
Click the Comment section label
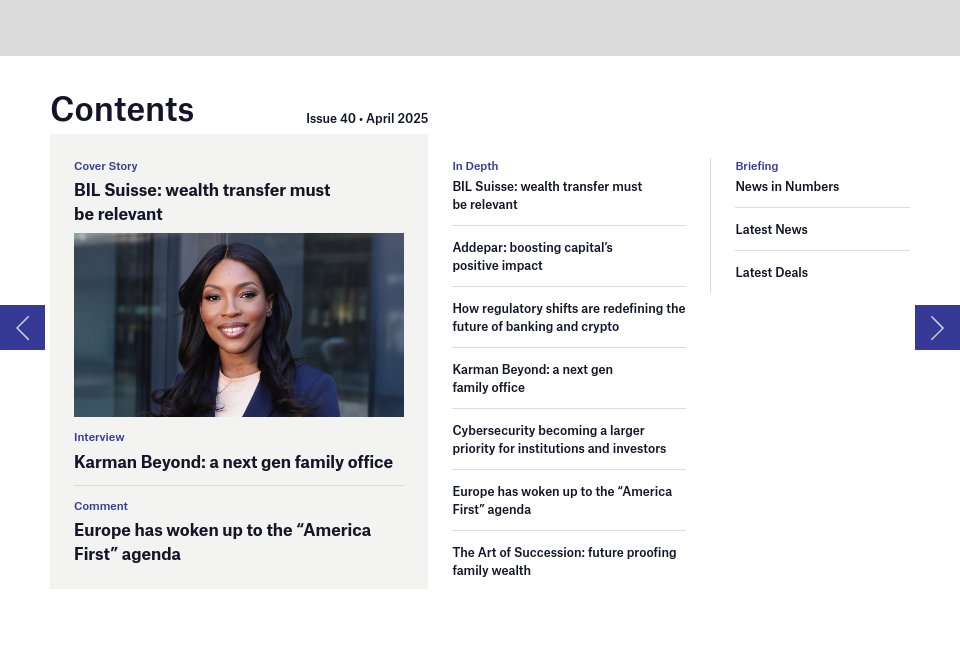pos(101,506)
